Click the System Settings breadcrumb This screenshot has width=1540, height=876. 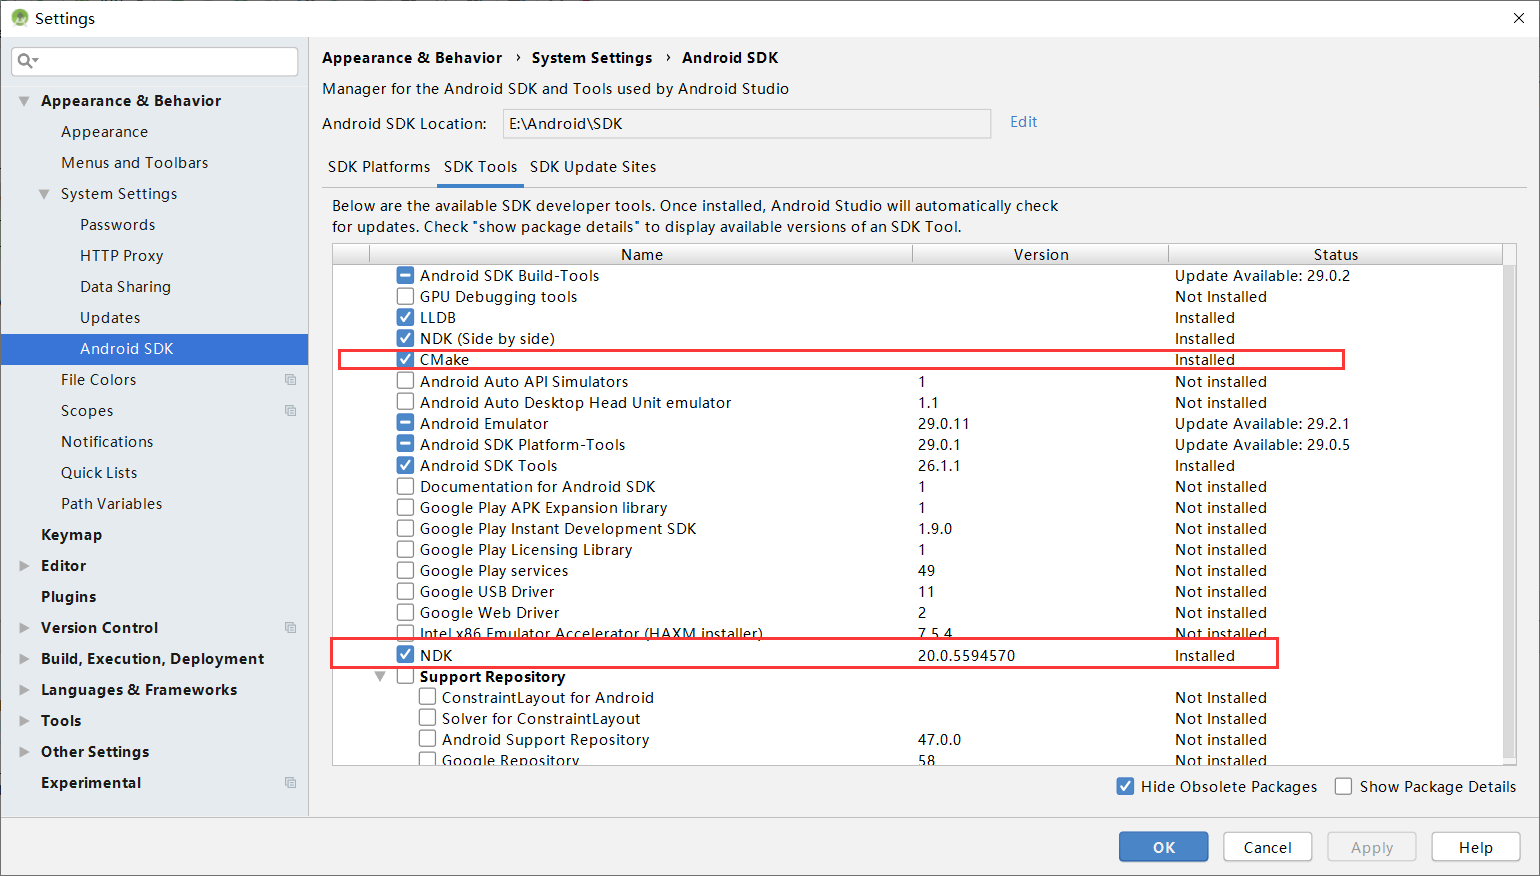pyautogui.click(x=591, y=58)
